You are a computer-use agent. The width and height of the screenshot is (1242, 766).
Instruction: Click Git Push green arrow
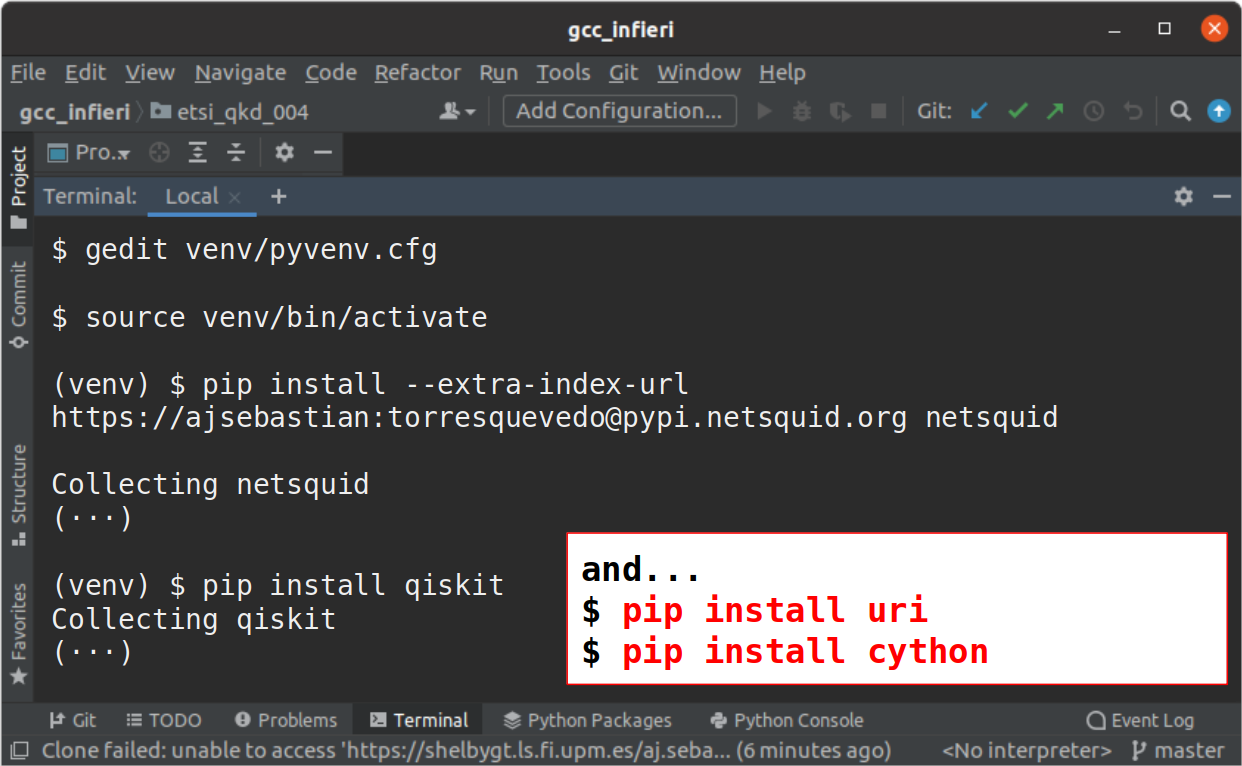tap(1056, 111)
